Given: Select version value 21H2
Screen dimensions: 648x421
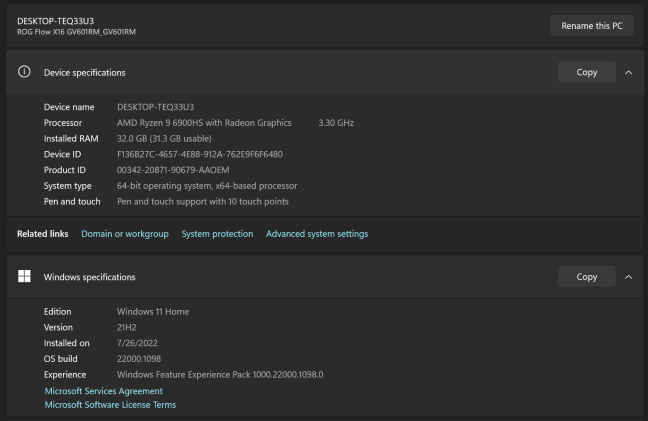Looking at the screenshot, I should [x=126, y=327].
